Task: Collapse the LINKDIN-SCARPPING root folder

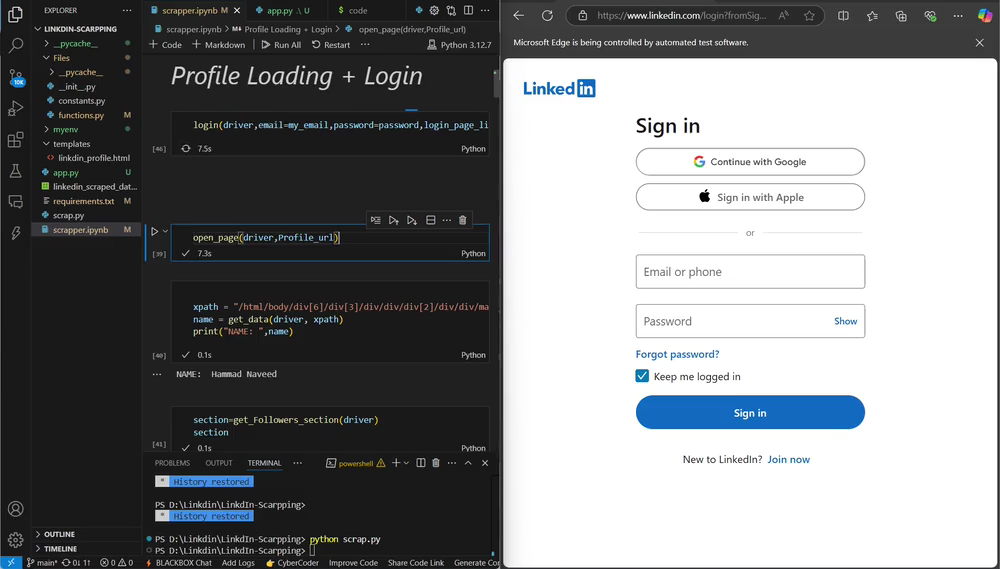Action: pos(76,29)
